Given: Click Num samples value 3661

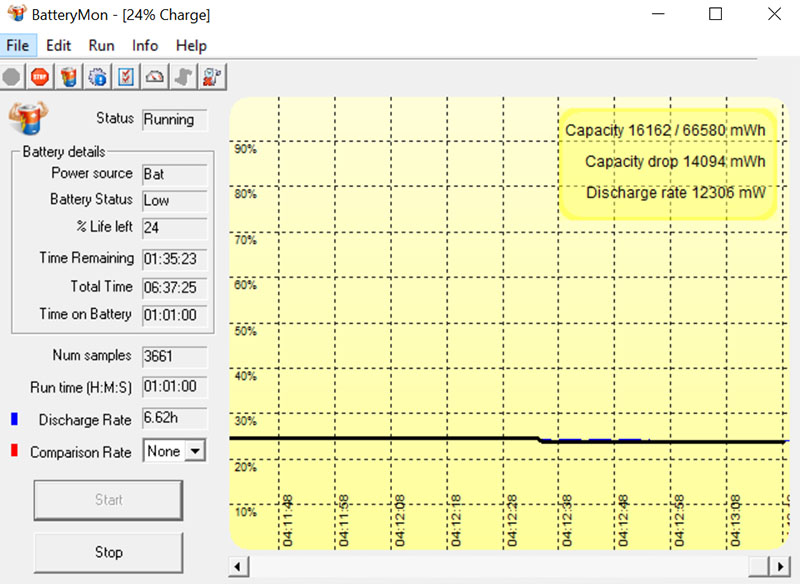Looking at the screenshot, I should tap(174, 356).
